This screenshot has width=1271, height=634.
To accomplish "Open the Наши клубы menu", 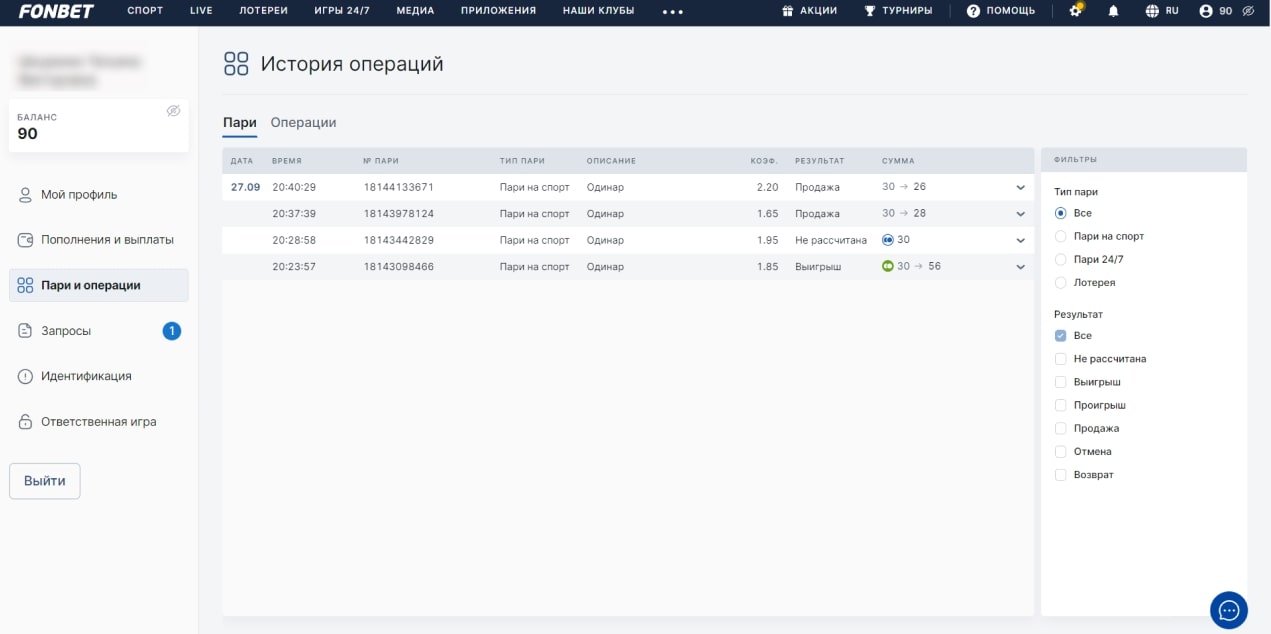I will 598,11.
